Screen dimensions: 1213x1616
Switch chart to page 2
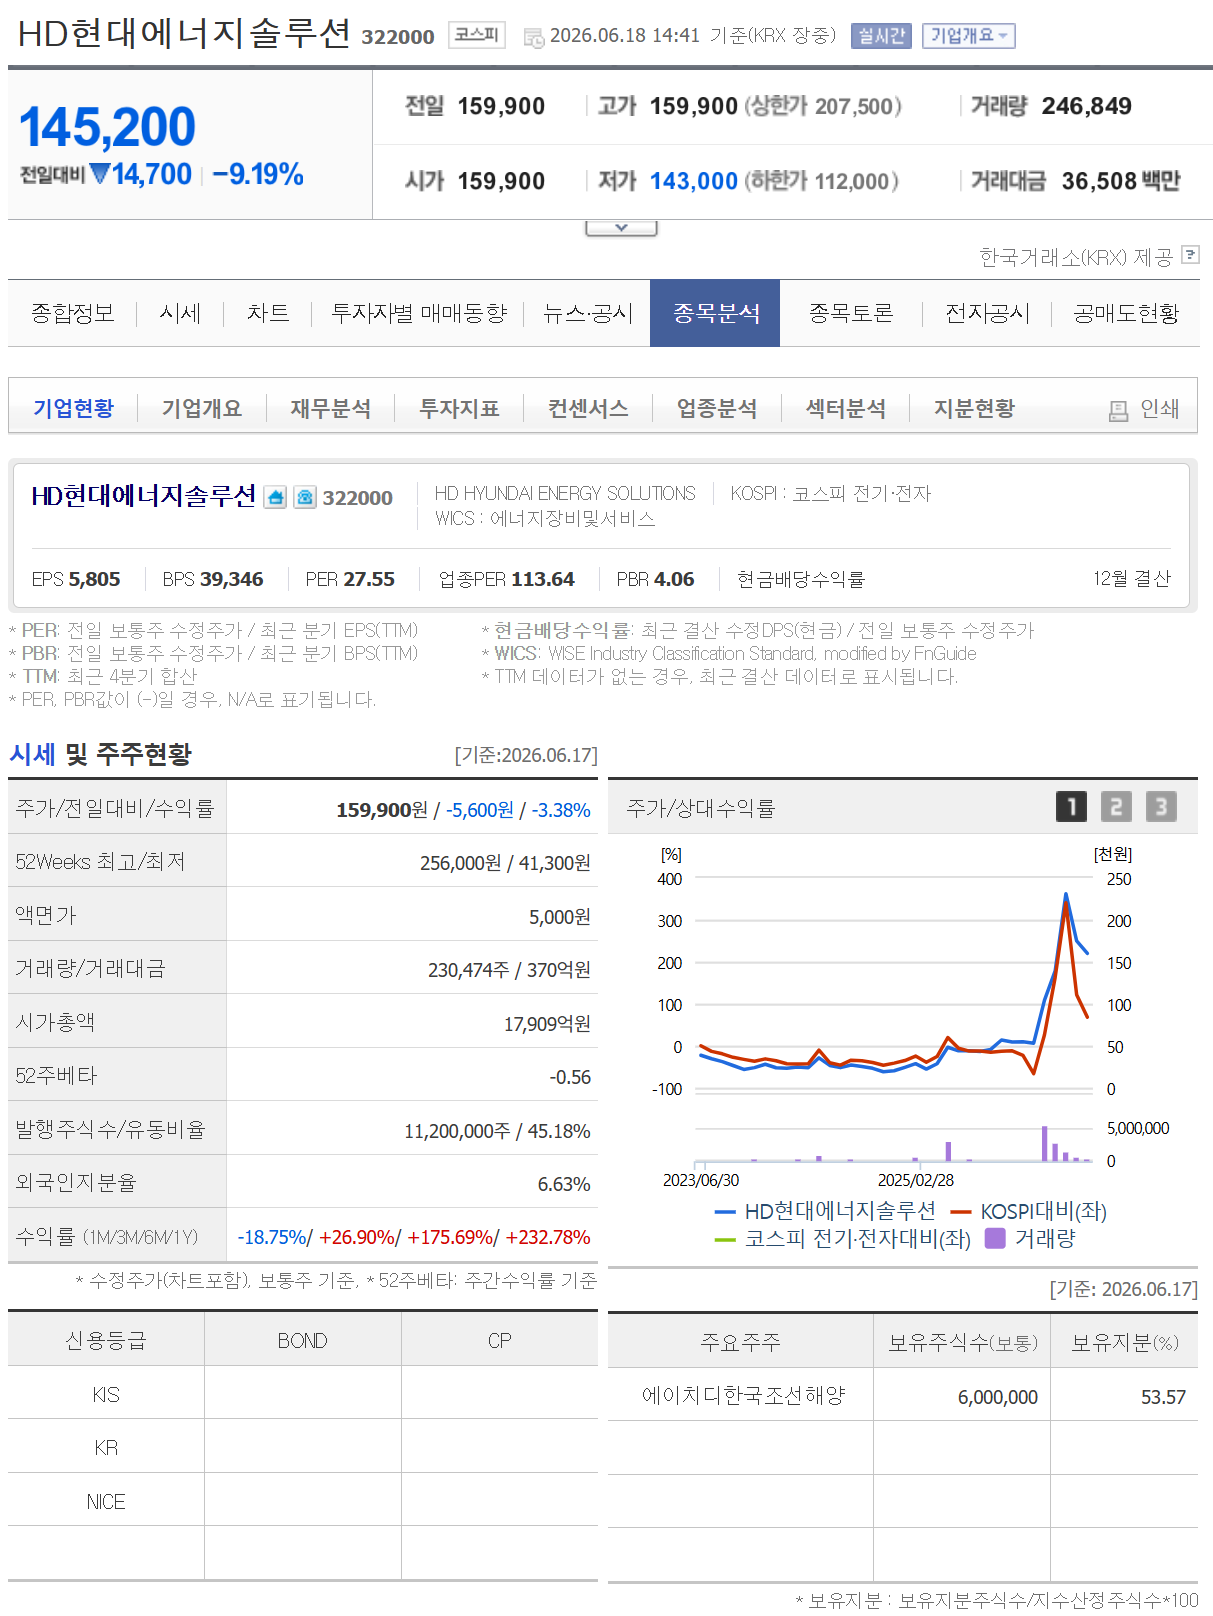(x=1116, y=806)
